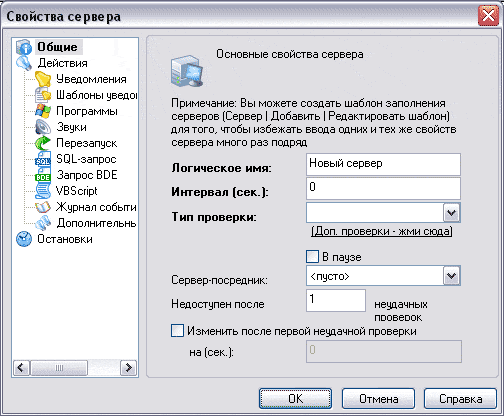Image resolution: width=504 pixels, height=416 pixels.
Task: Click the Шаблоны уведомлений document icon
Action: coord(43,95)
